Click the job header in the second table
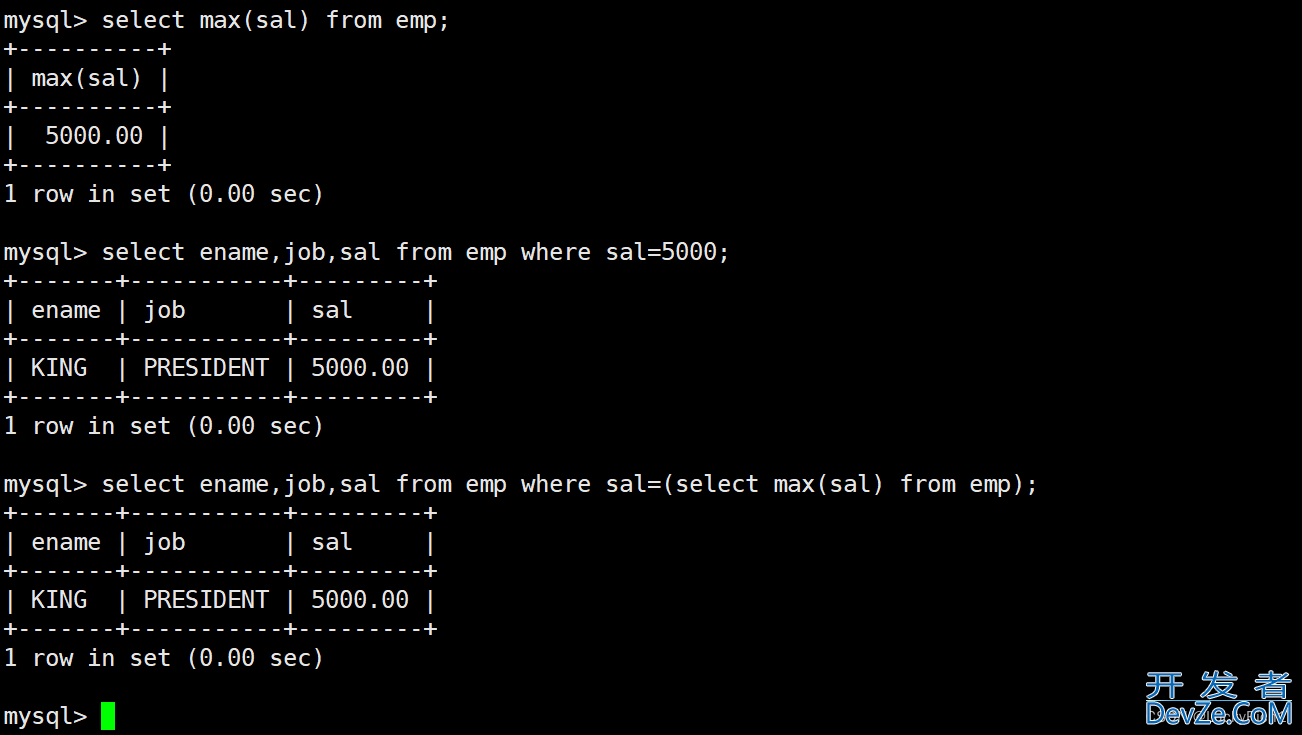This screenshot has height=735, width=1302. pos(165,310)
